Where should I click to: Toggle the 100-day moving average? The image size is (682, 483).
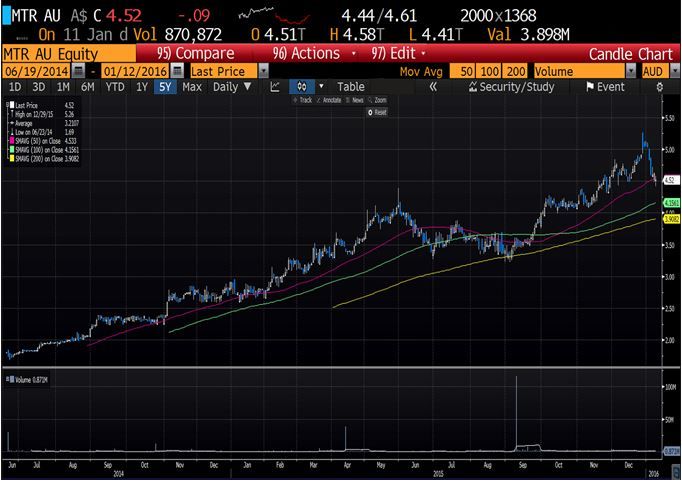(488, 71)
